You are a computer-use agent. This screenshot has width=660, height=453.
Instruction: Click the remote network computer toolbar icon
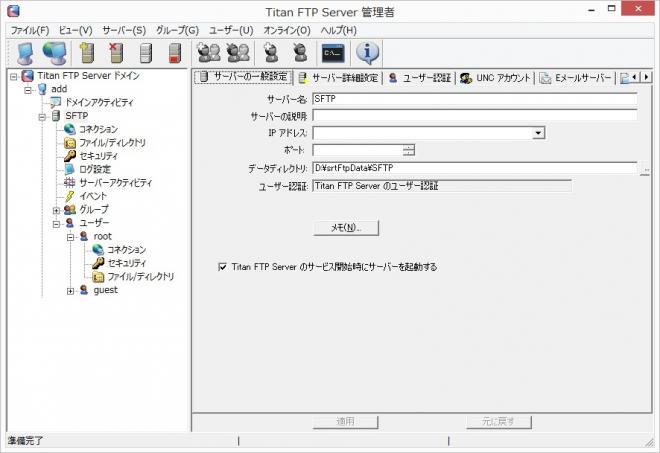coord(55,53)
